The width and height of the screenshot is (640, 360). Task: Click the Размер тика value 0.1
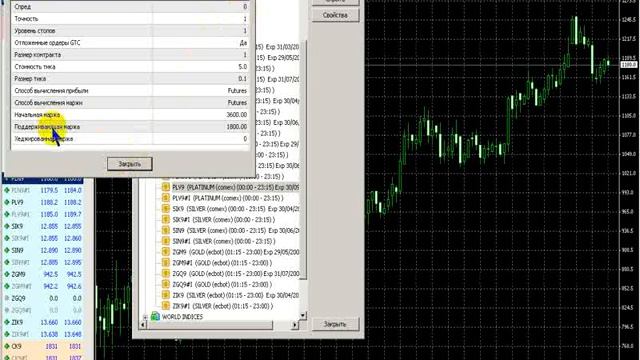tap(242, 79)
